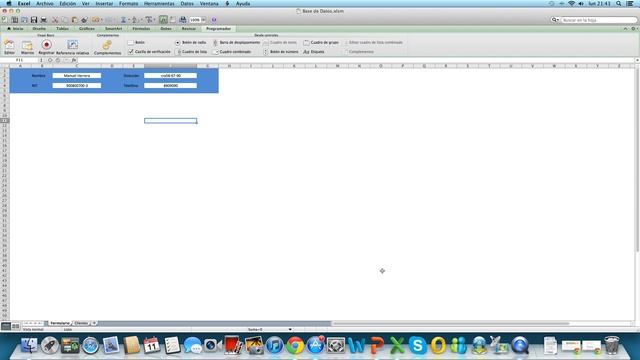
Task: Switch to the Inicio ribbon tab
Action: (16, 29)
